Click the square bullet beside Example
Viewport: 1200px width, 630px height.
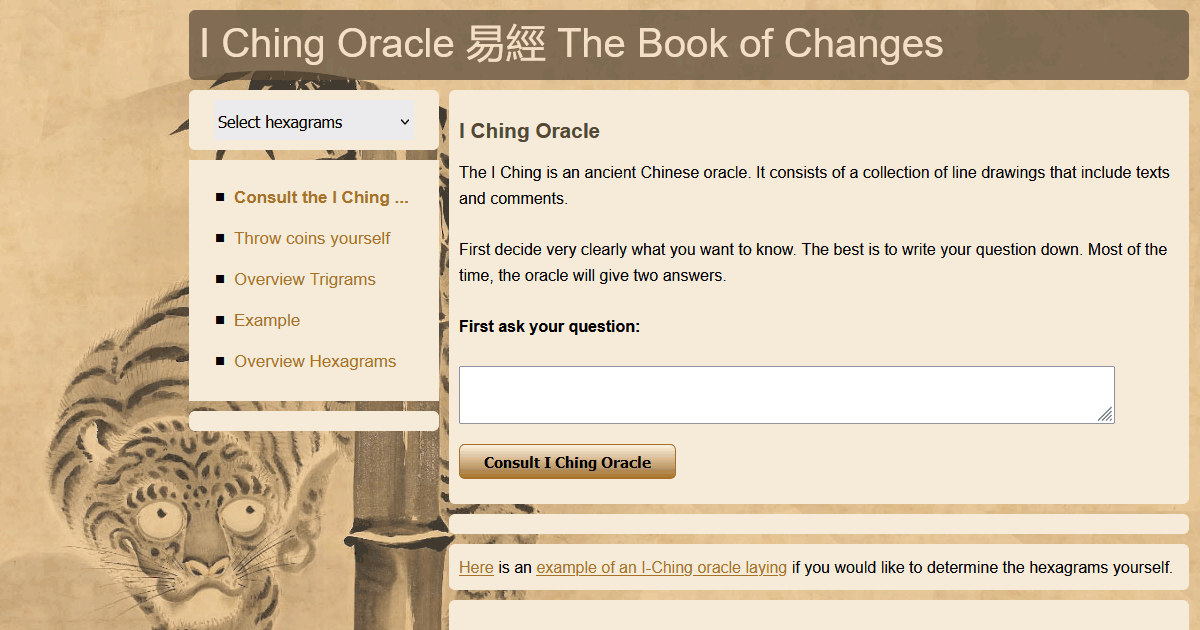coord(220,321)
